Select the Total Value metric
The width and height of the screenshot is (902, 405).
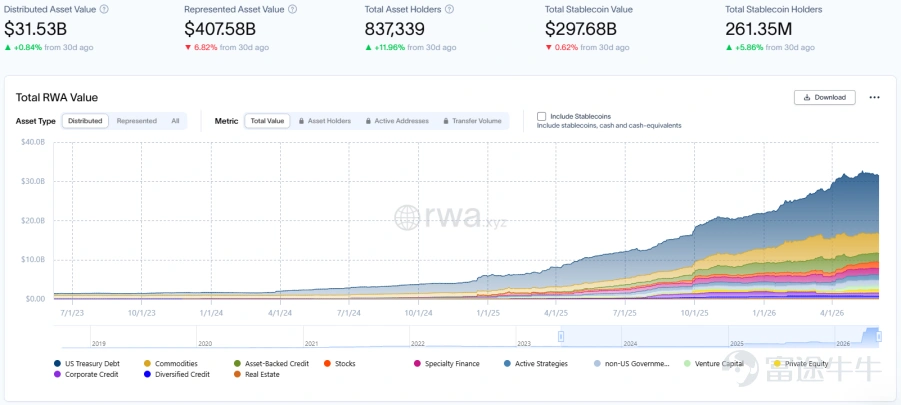267,121
